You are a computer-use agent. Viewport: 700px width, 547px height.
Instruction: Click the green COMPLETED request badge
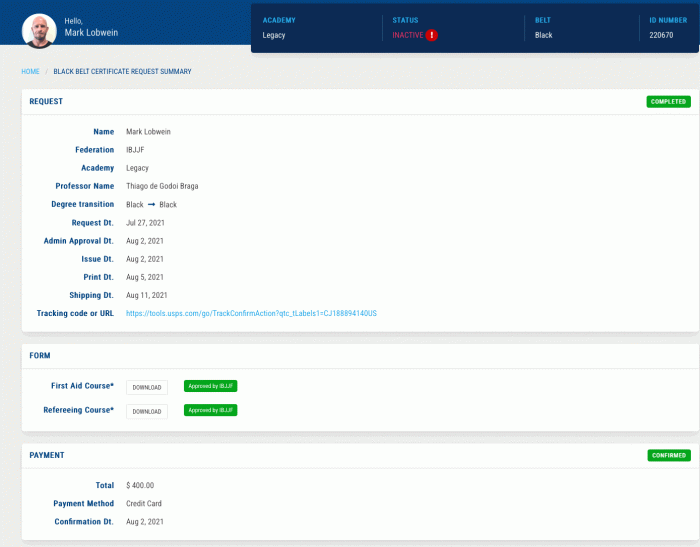(668, 101)
